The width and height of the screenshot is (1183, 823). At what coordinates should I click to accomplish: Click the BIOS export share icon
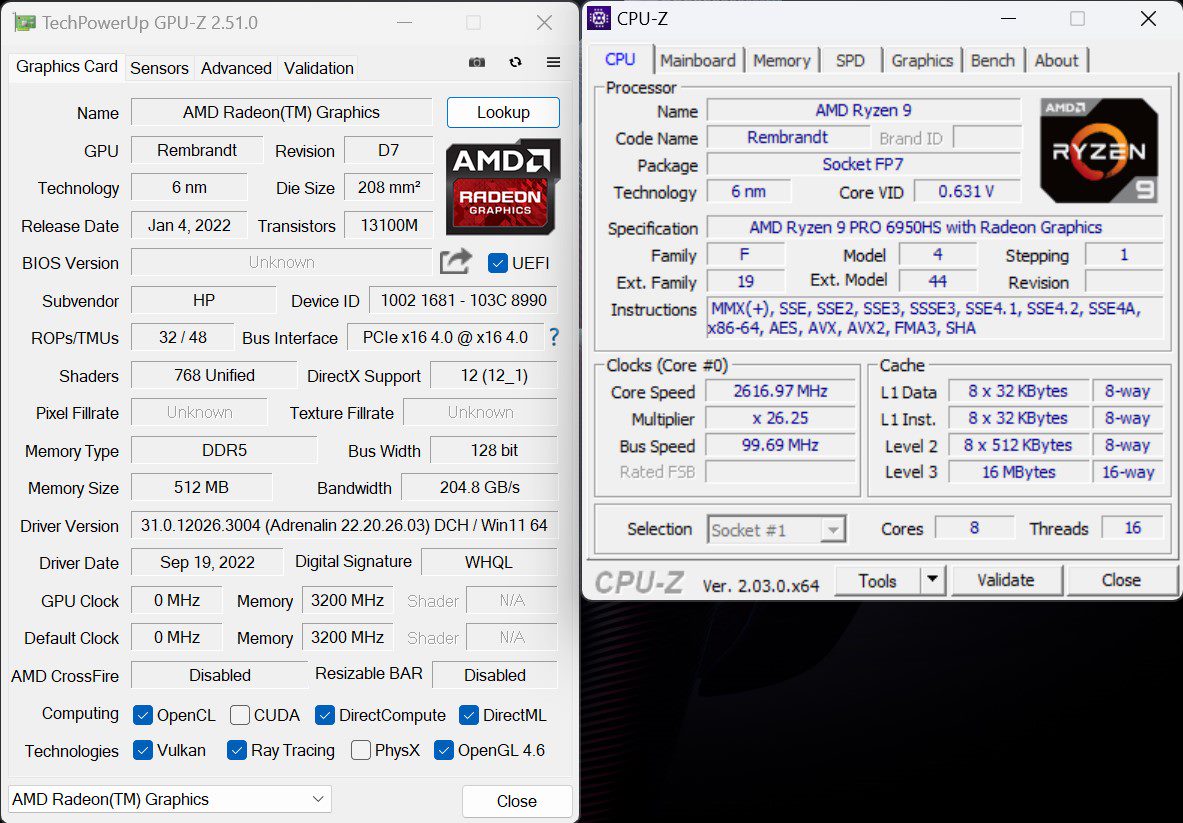click(456, 262)
